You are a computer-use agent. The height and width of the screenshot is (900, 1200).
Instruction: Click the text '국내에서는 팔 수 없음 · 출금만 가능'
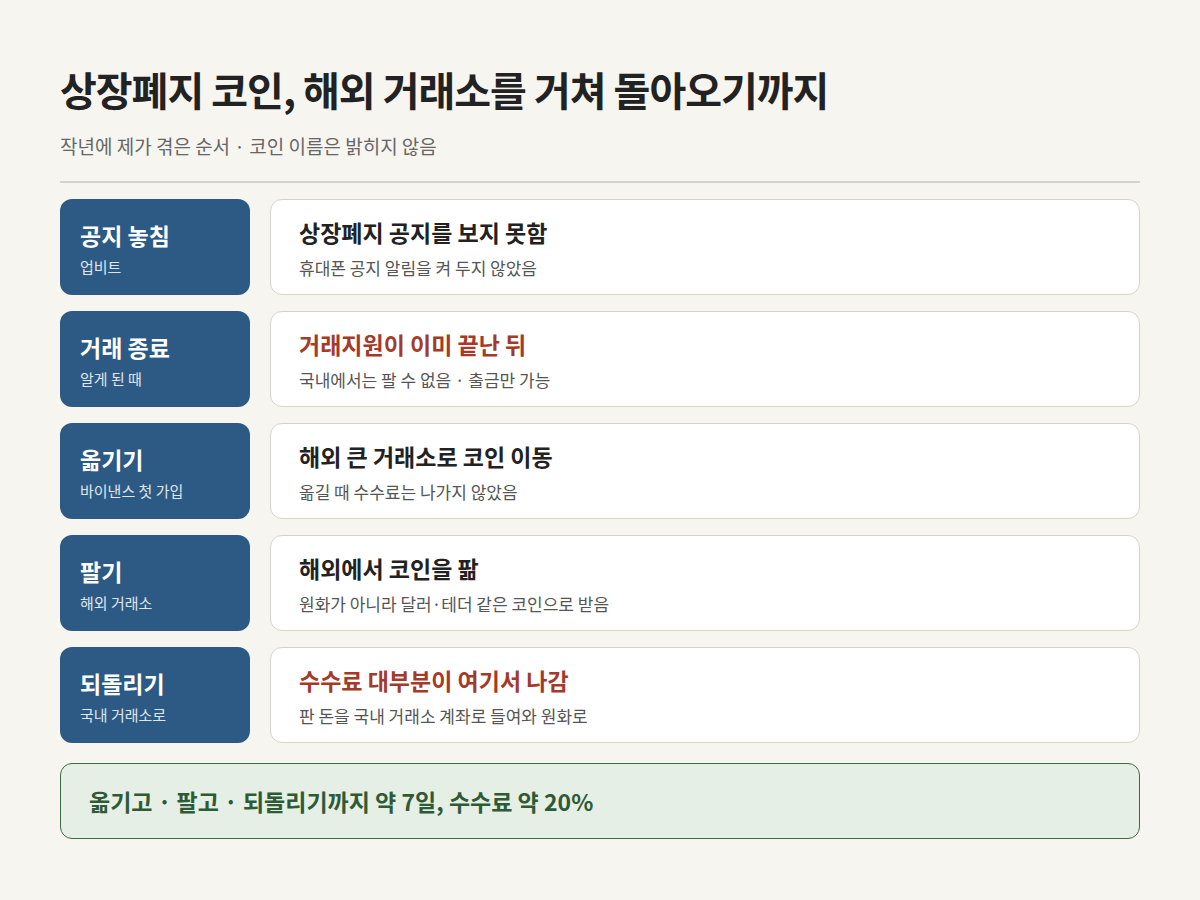[424, 380]
